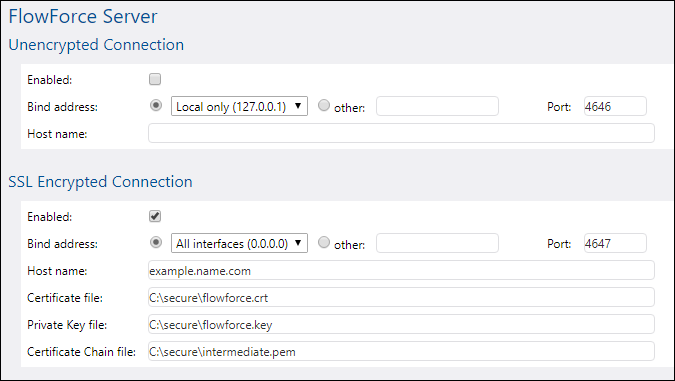The image size is (675, 381).
Task: Disable the SSL Encrypted Connection checkbox
Action: [155, 216]
